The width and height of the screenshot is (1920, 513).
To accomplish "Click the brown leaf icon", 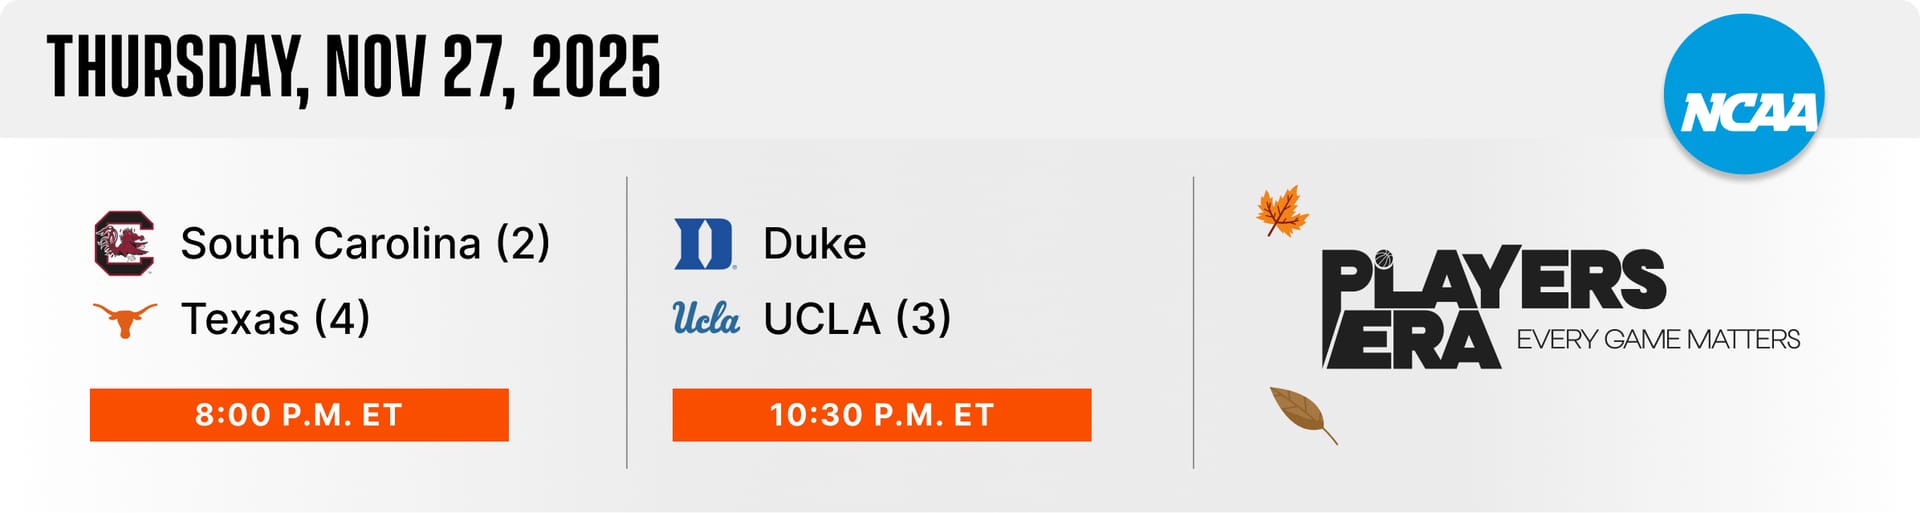I will click(x=1301, y=414).
